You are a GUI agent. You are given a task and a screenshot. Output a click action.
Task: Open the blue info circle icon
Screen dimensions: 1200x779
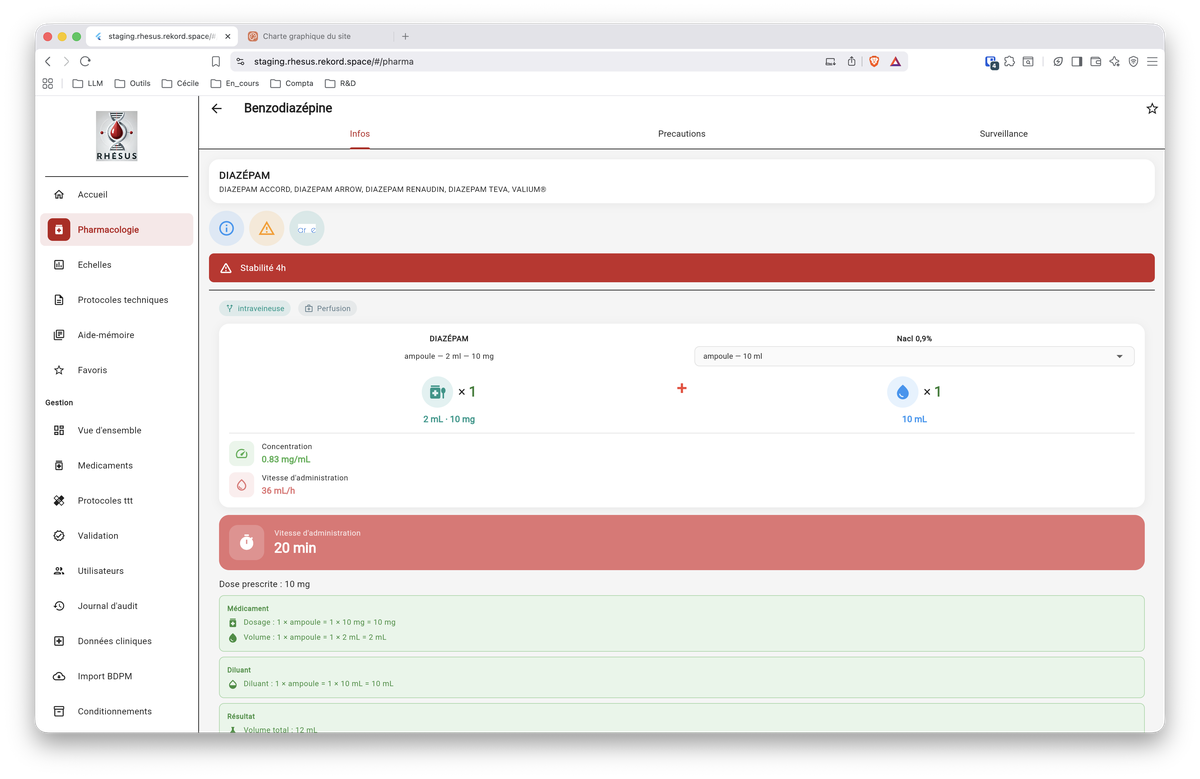[226, 229]
